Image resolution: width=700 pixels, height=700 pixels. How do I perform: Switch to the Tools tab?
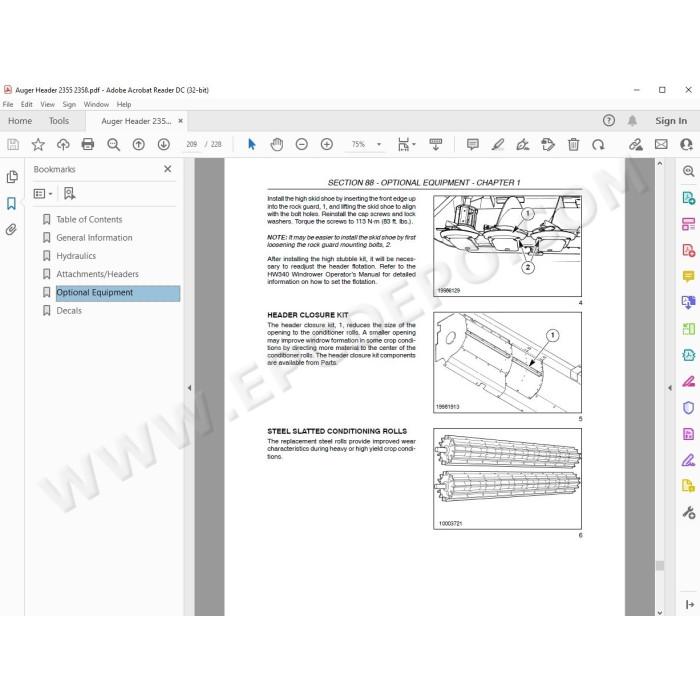[59, 121]
